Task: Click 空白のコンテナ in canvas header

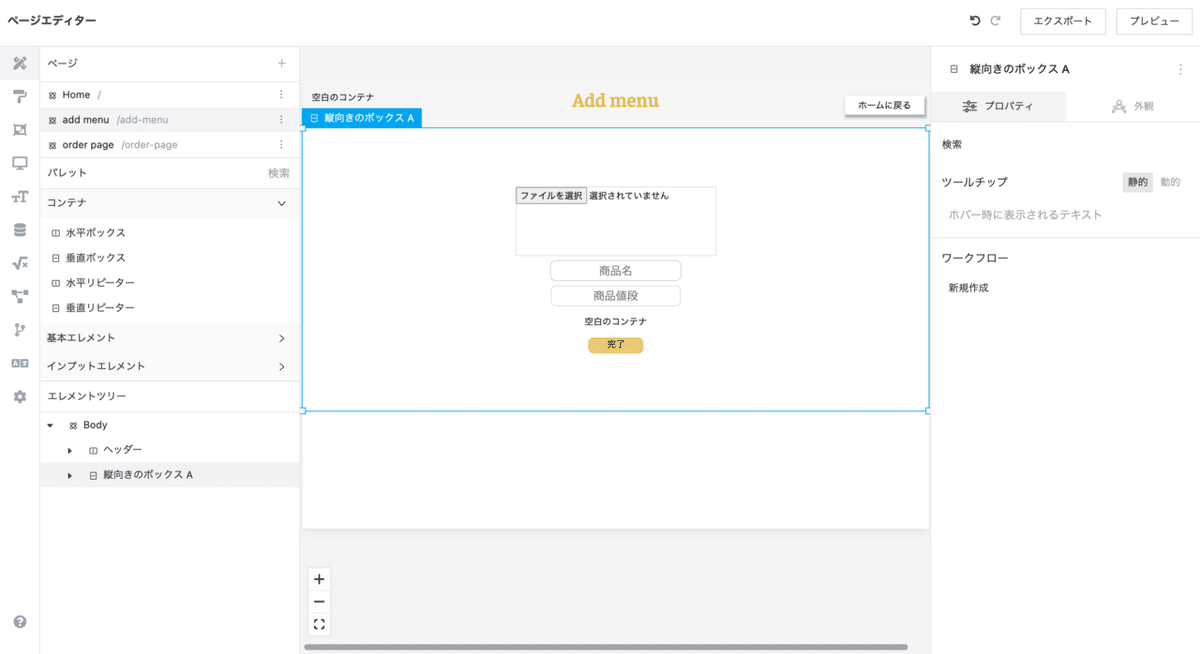Action: [343, 98]
